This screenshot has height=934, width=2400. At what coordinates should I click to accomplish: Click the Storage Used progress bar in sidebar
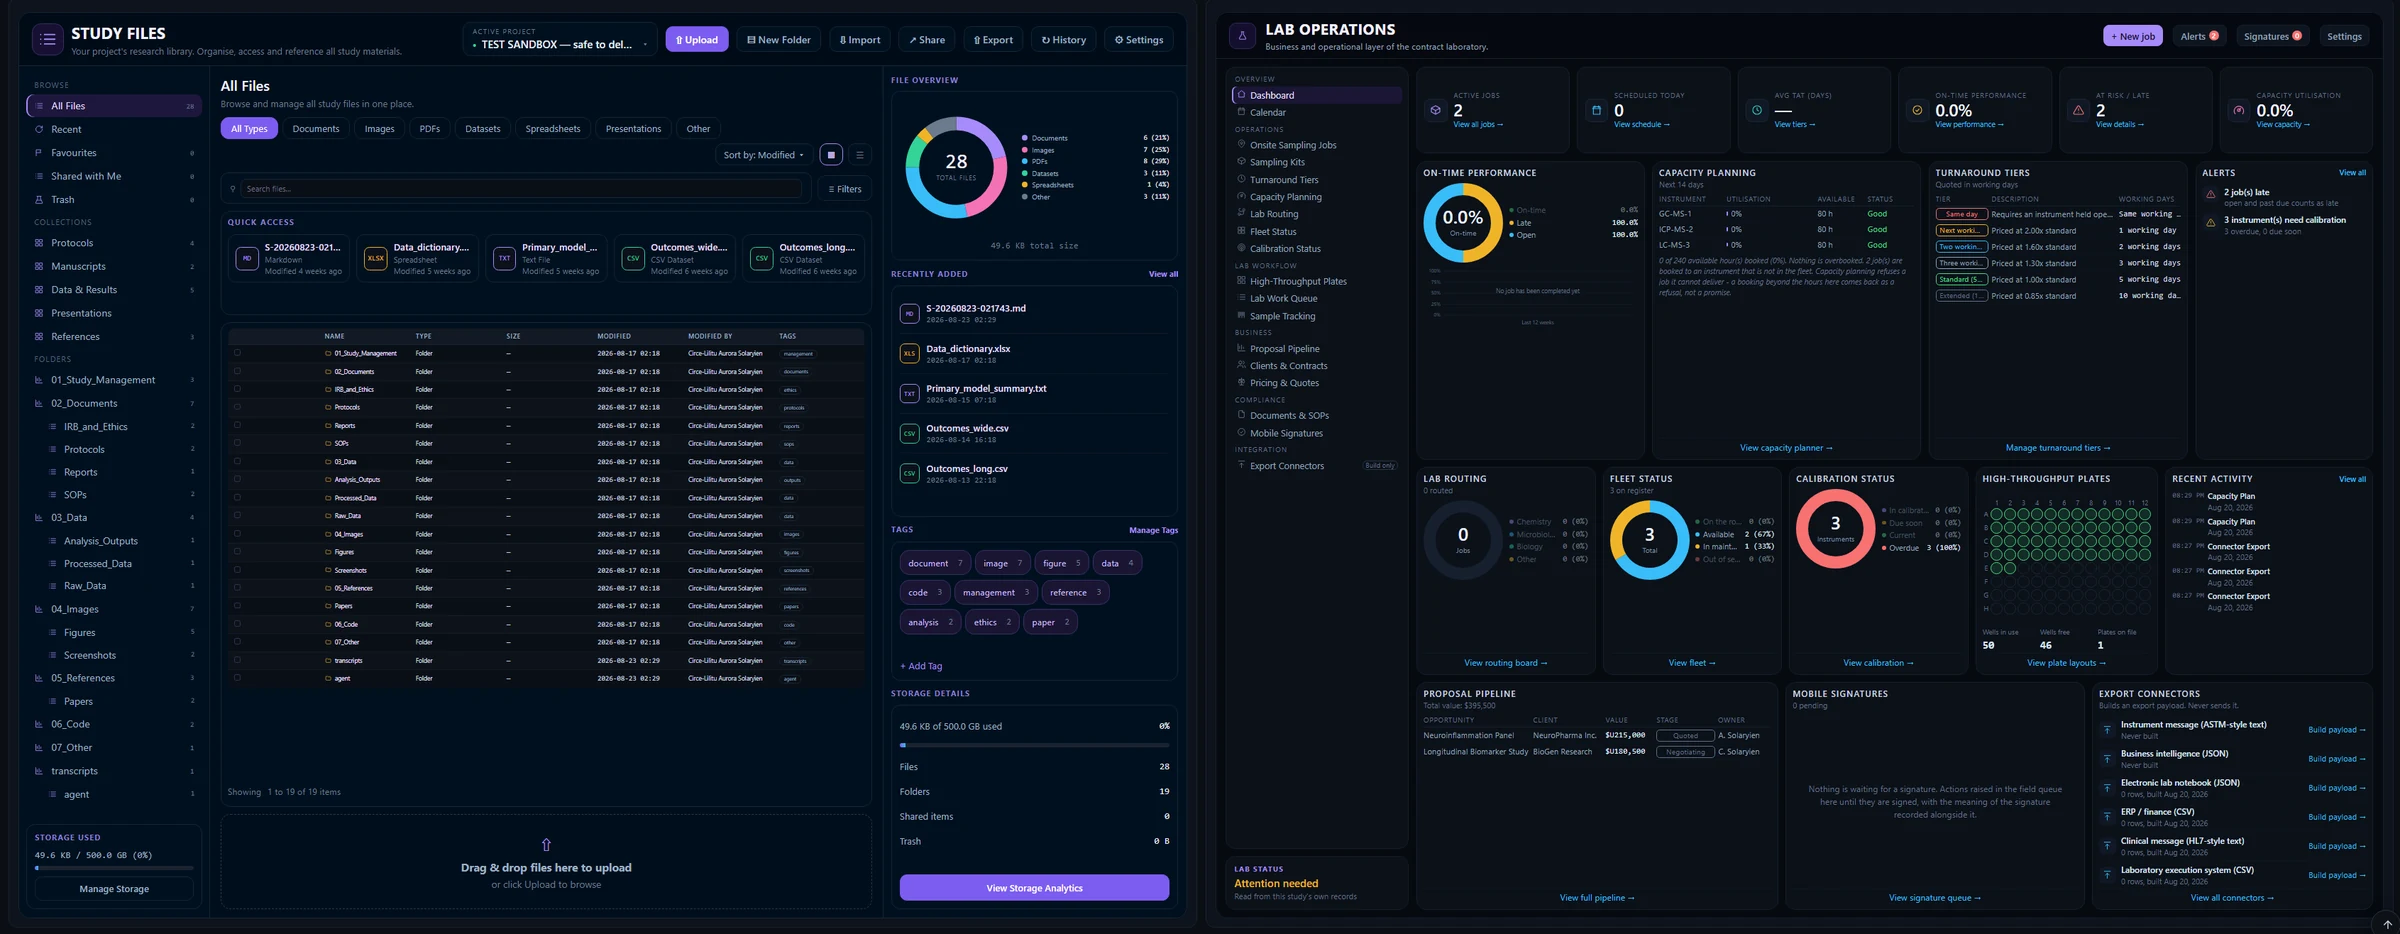[x=114, y=868]
